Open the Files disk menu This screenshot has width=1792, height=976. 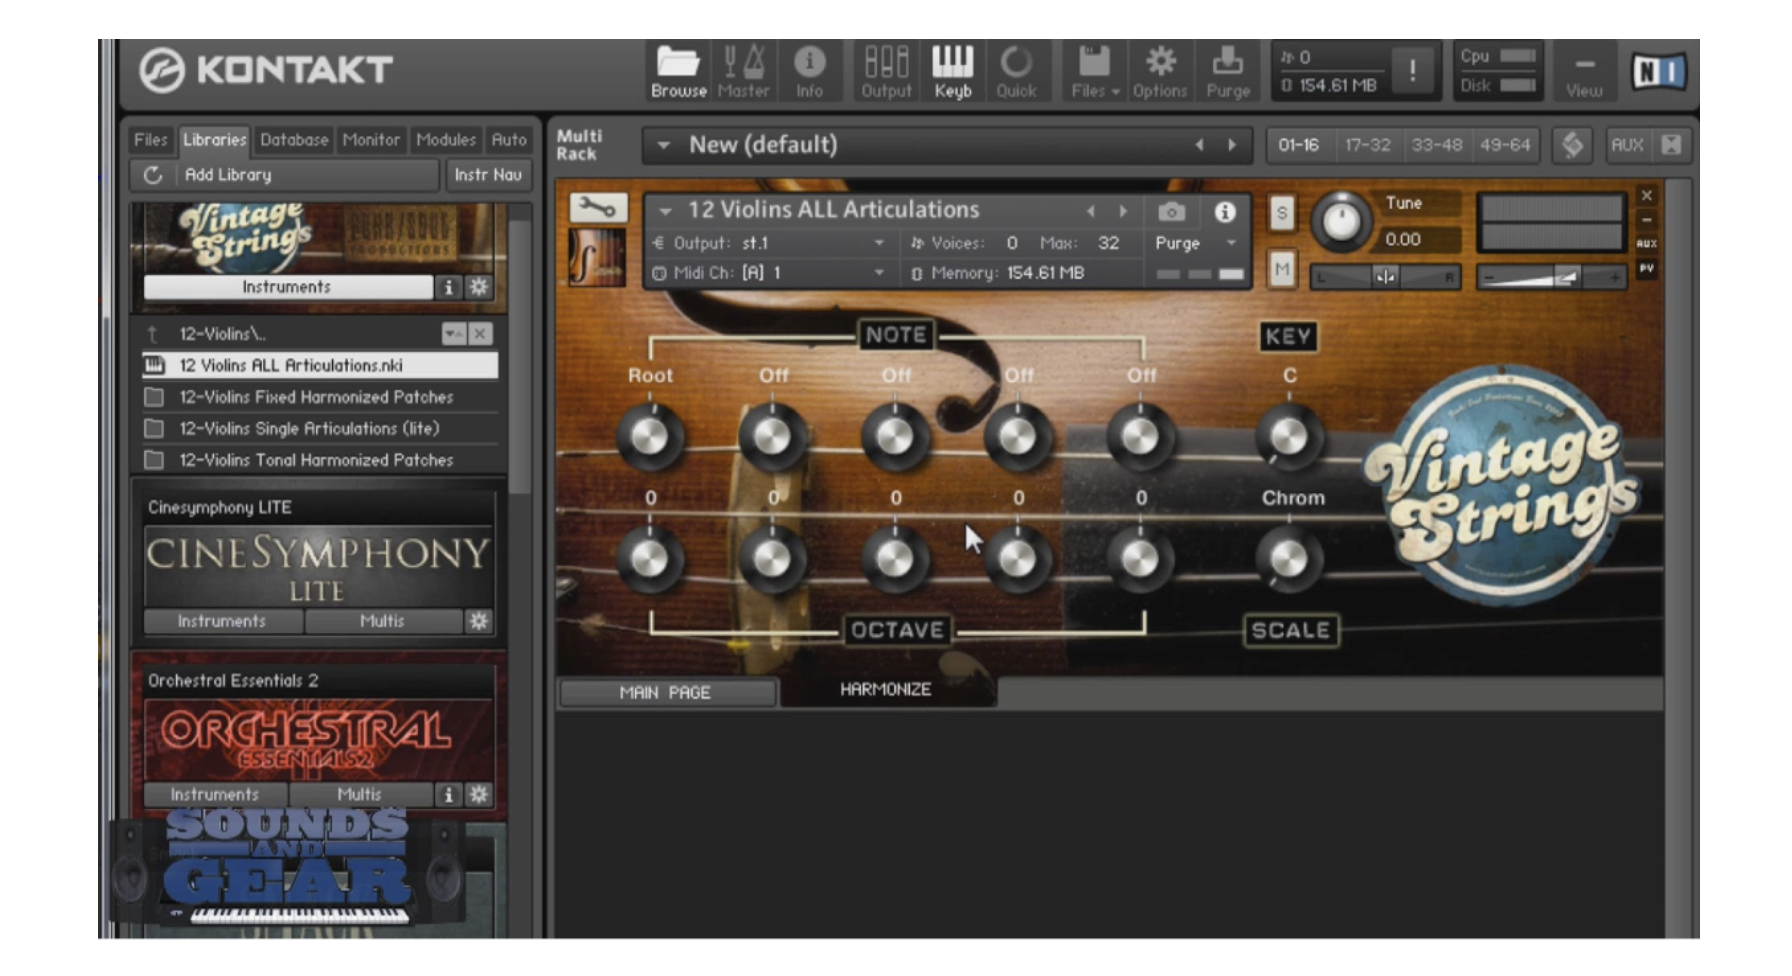(1094, 72)
